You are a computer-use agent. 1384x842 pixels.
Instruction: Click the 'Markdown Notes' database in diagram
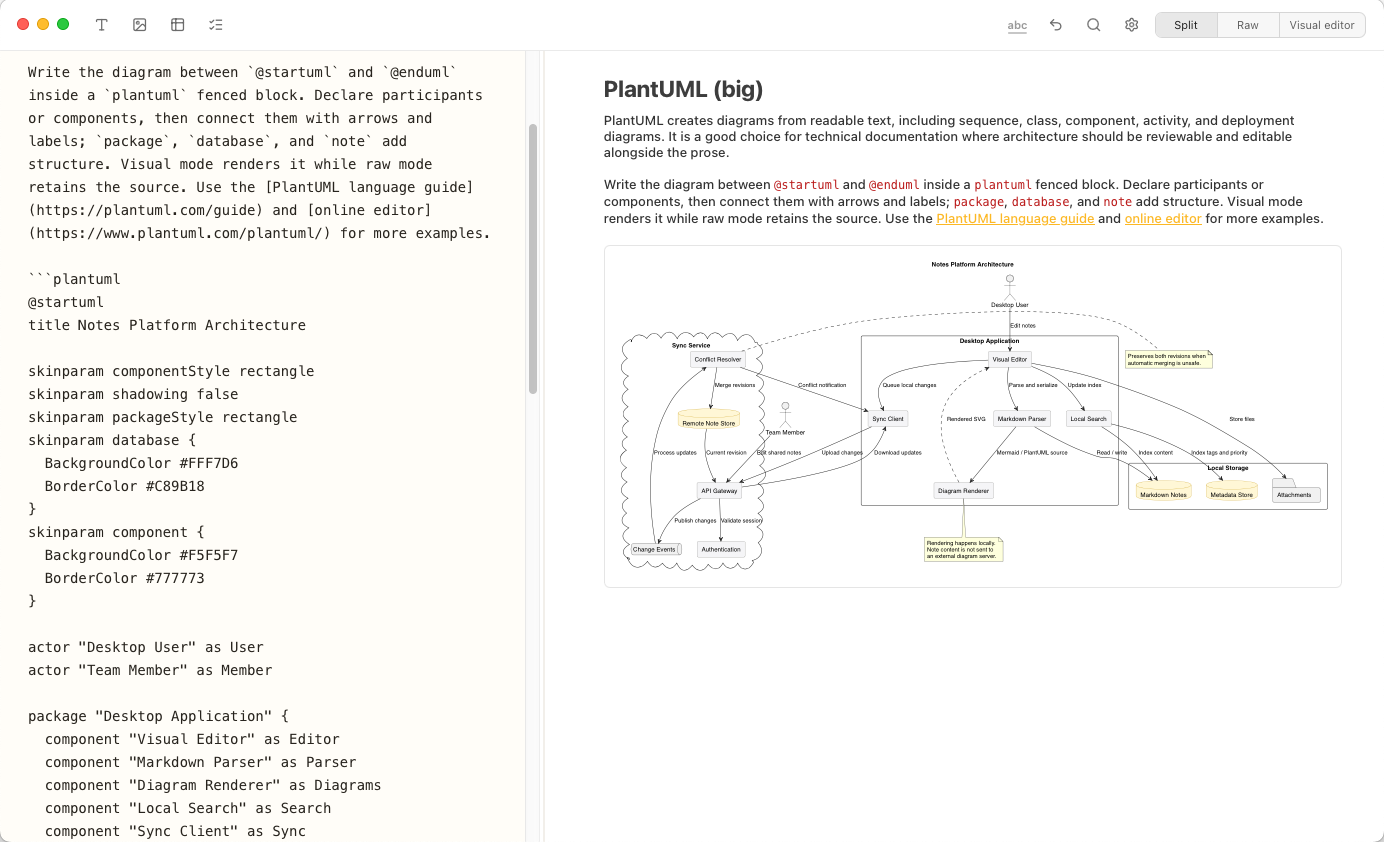[x=1163, y=491]
